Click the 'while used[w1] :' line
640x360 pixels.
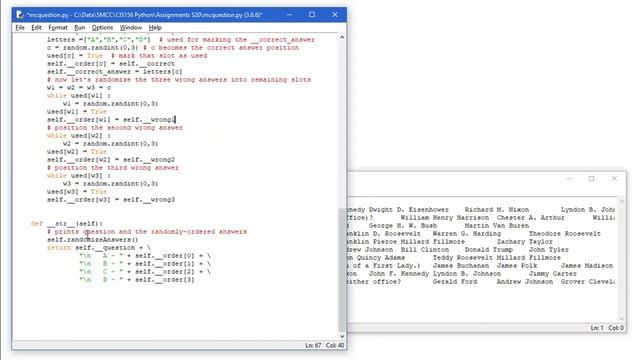pos(79,96)
